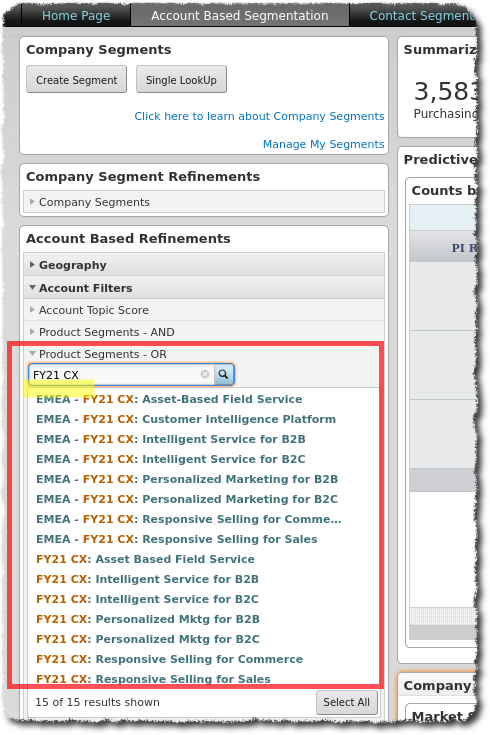Open the Manage My Segments link
The width and height of the screenshot is (490, 735).
[324, 144]
